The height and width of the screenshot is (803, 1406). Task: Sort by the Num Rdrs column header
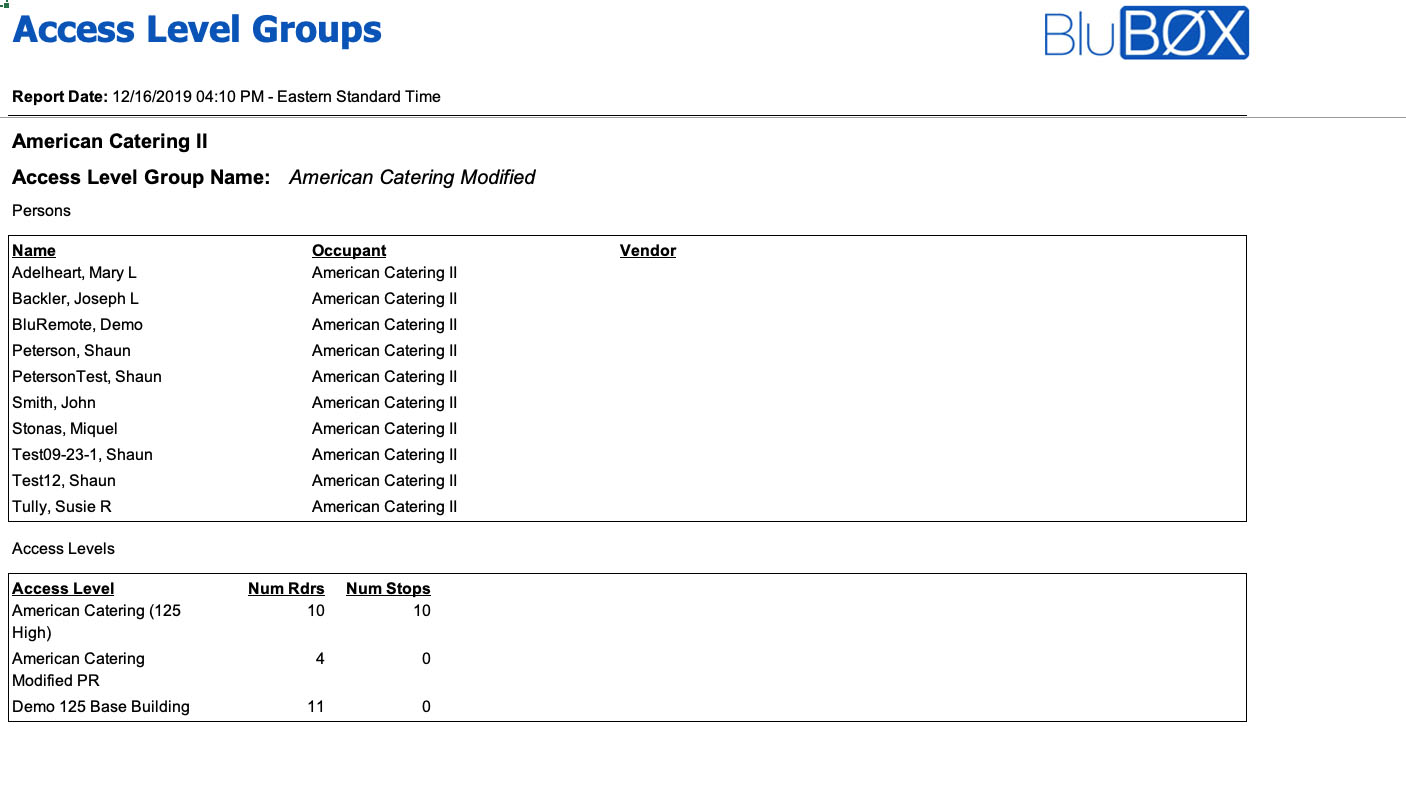tap(286, 588)
